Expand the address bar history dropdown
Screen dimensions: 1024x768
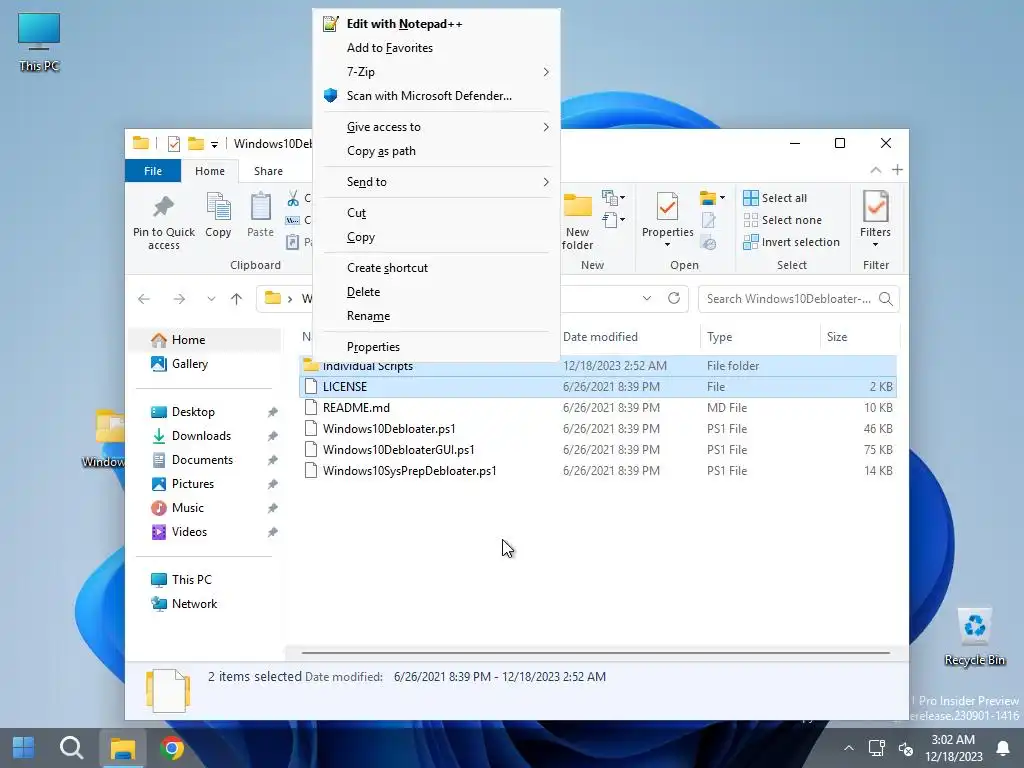pos(647,298)
